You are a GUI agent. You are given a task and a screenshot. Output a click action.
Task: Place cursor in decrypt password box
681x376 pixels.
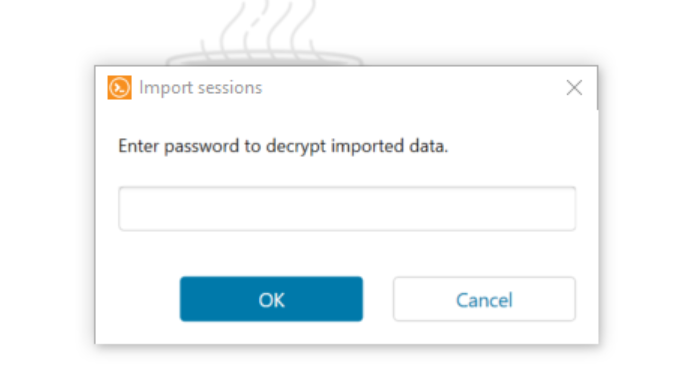(x=347, y=208)
